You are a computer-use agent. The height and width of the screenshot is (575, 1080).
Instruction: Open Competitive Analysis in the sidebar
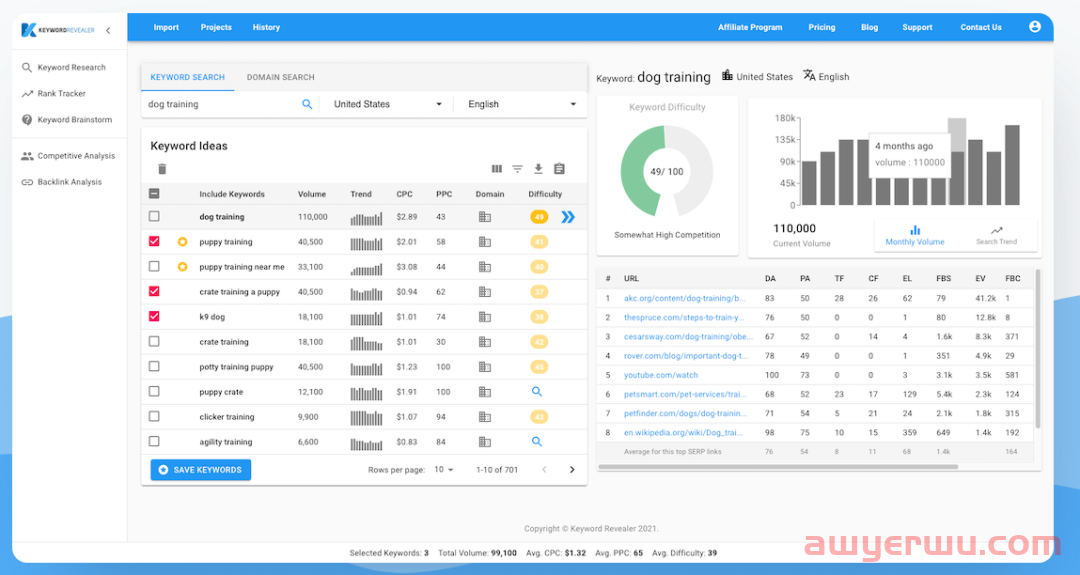(x=68, y=156)
